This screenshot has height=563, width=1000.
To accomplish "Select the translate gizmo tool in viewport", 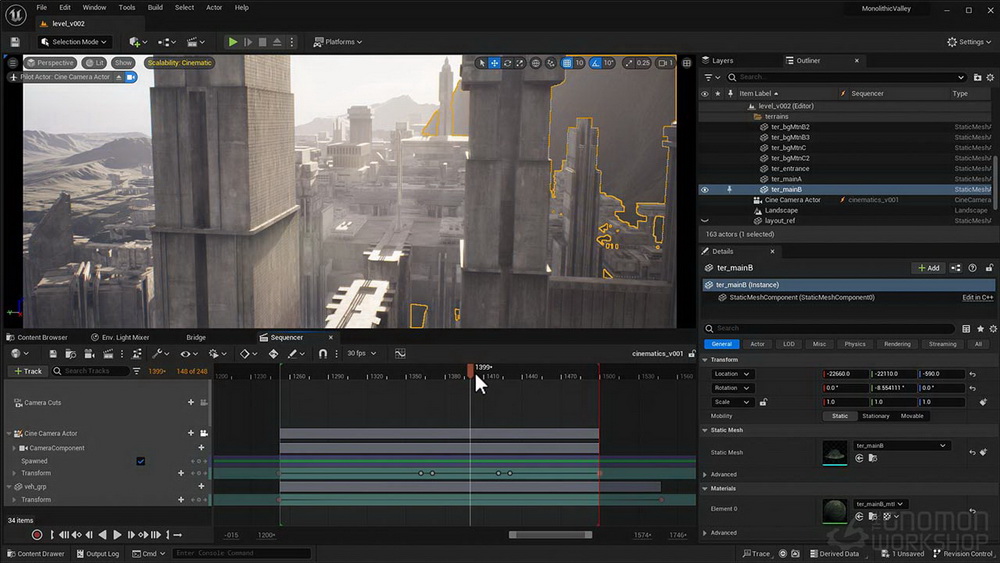I will tap(494, 63).
